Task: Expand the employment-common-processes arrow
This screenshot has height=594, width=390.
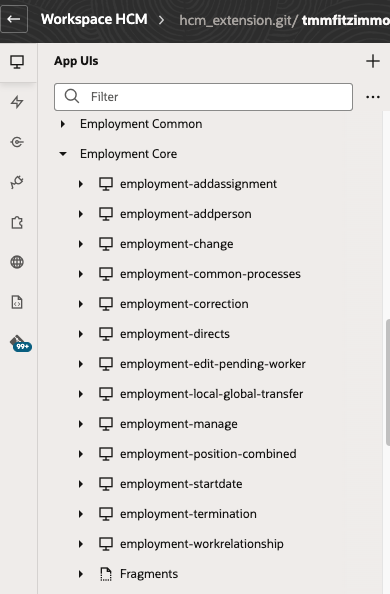Action: [x=81, y=274]
